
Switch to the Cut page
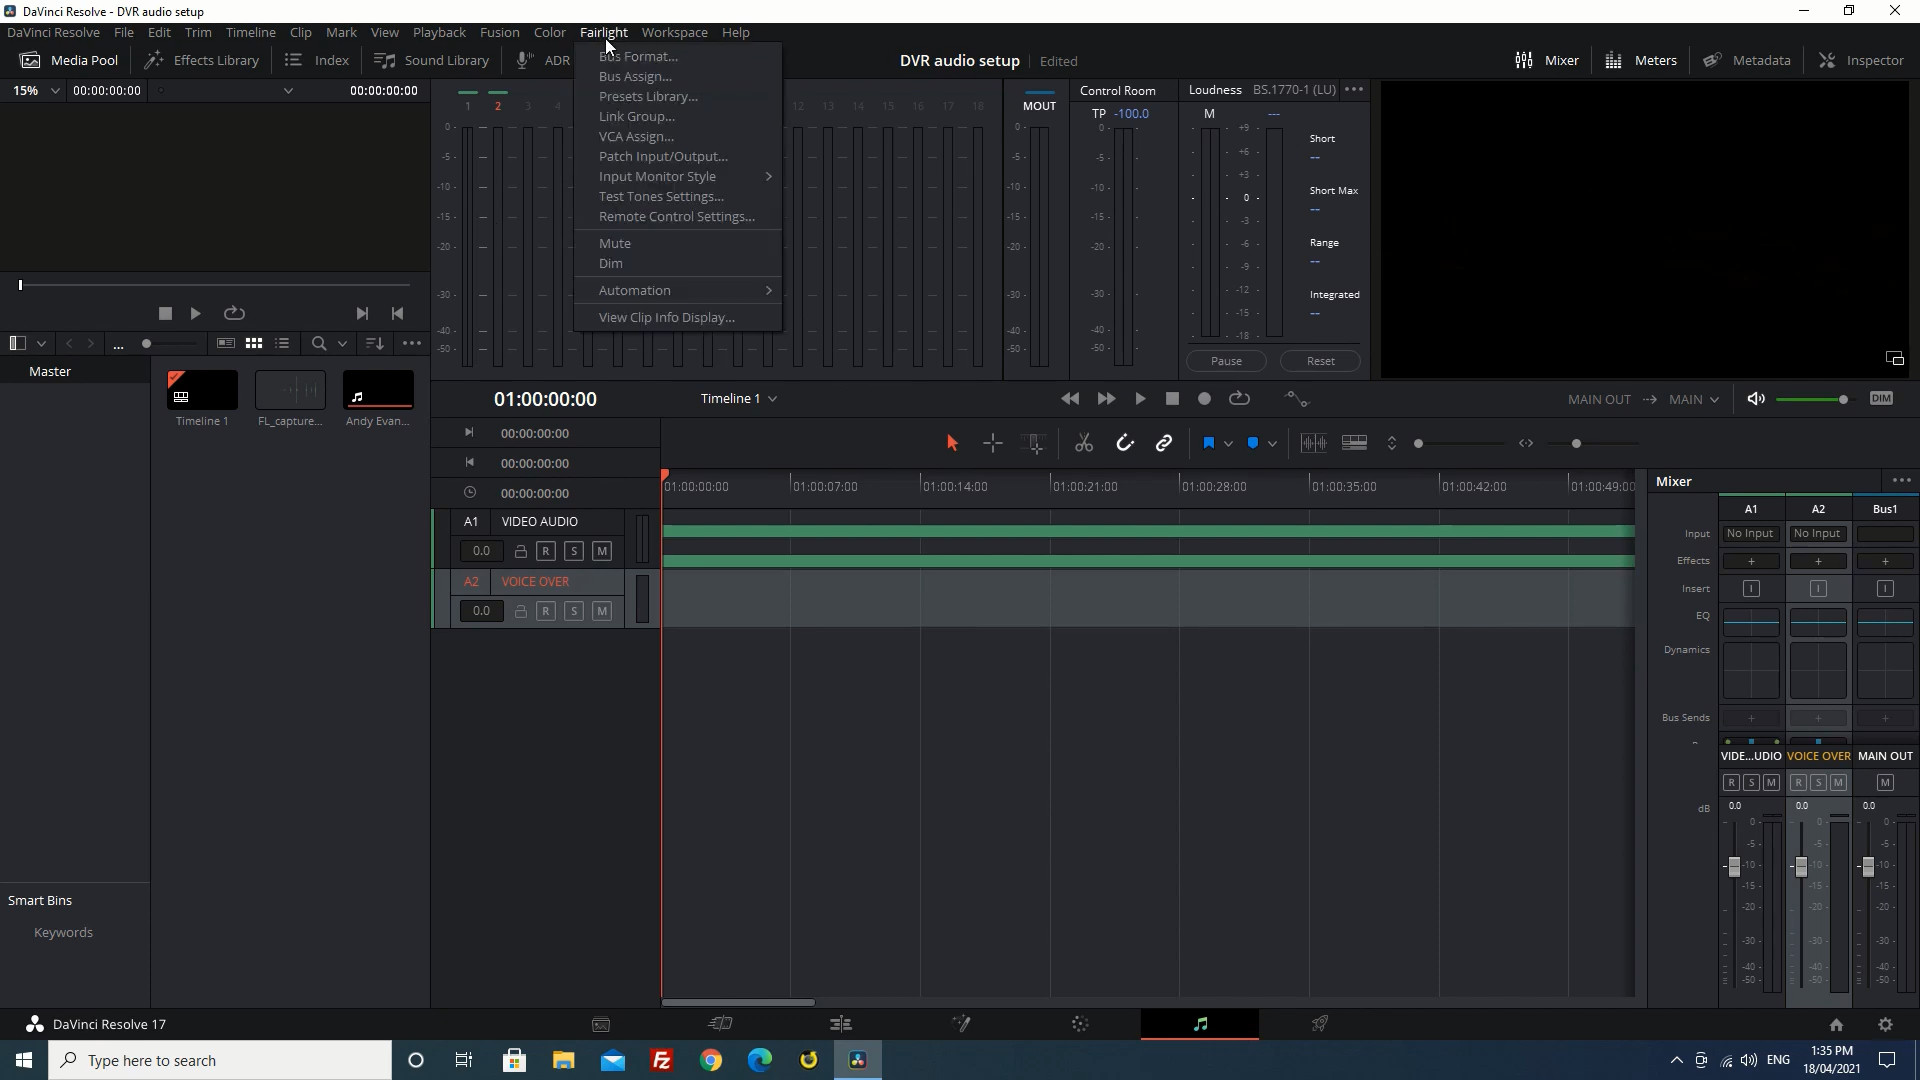720,1024
